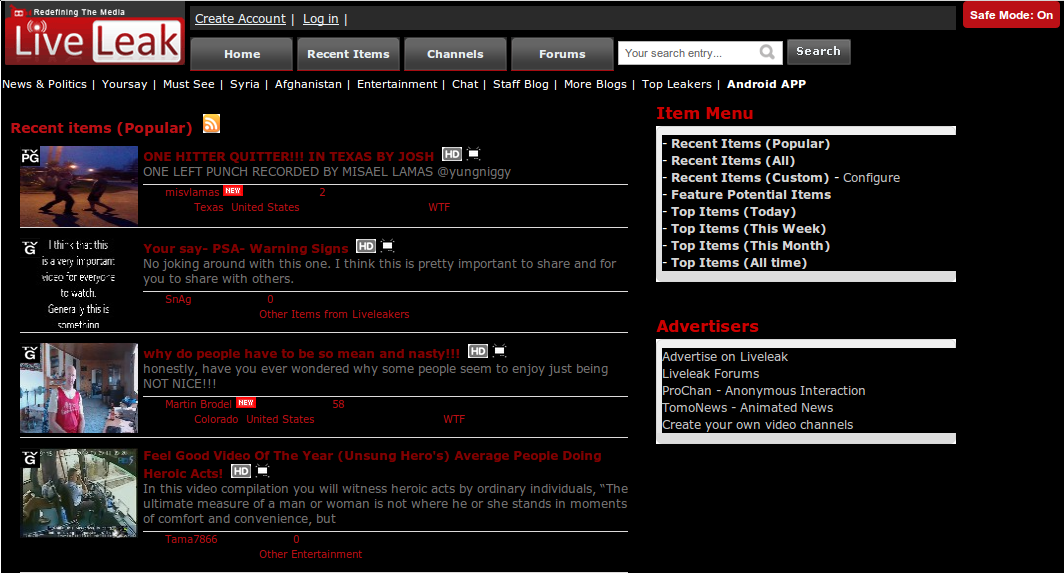Open why do people have to be so mean title

tap(301, 354)
